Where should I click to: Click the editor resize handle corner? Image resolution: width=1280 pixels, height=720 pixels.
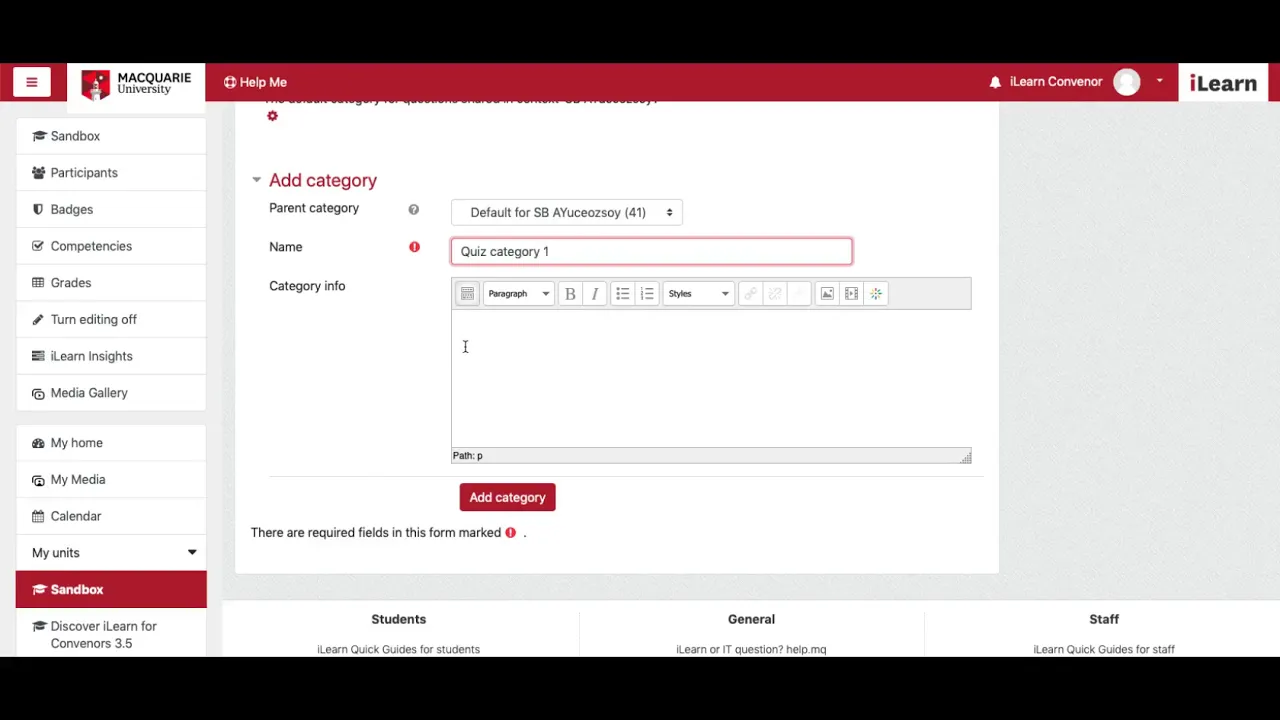pyautogui.click(x=965, y=457)
